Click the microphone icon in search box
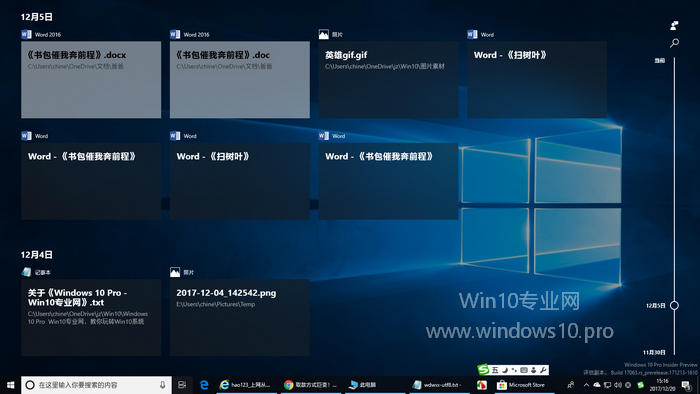This screenshot has width=700, height=394. pos(162,385)
